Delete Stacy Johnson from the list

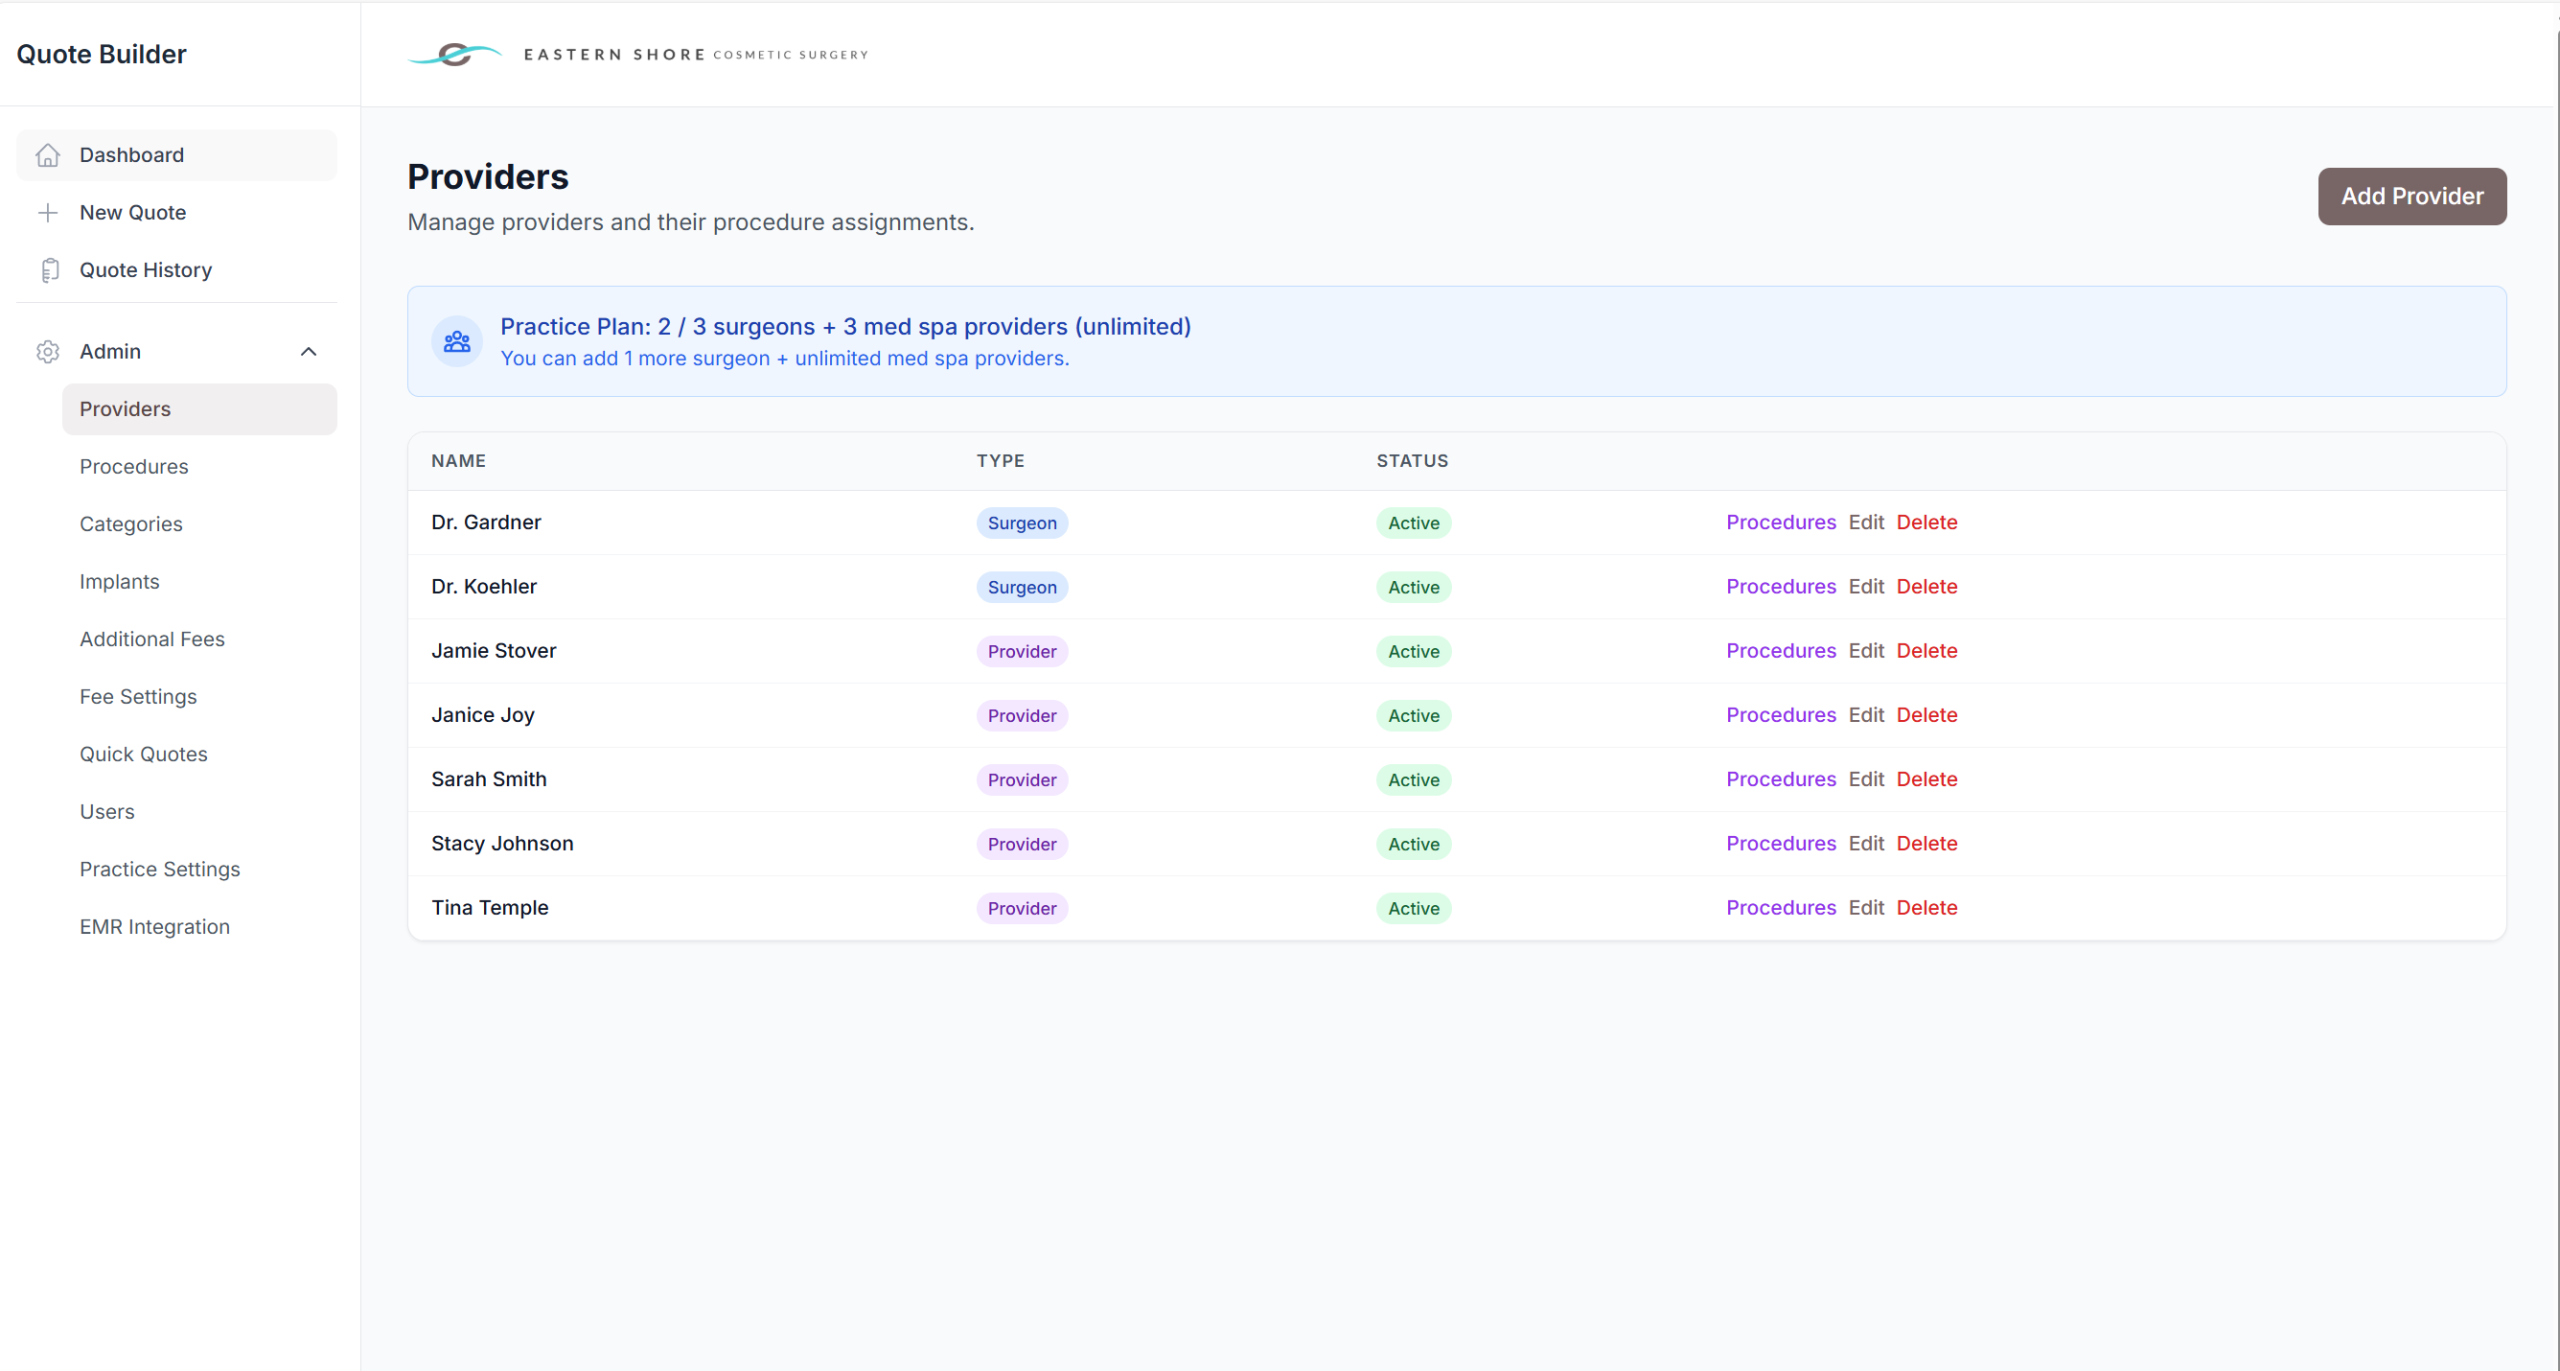pyautogui.click(x=1926, y=843)
